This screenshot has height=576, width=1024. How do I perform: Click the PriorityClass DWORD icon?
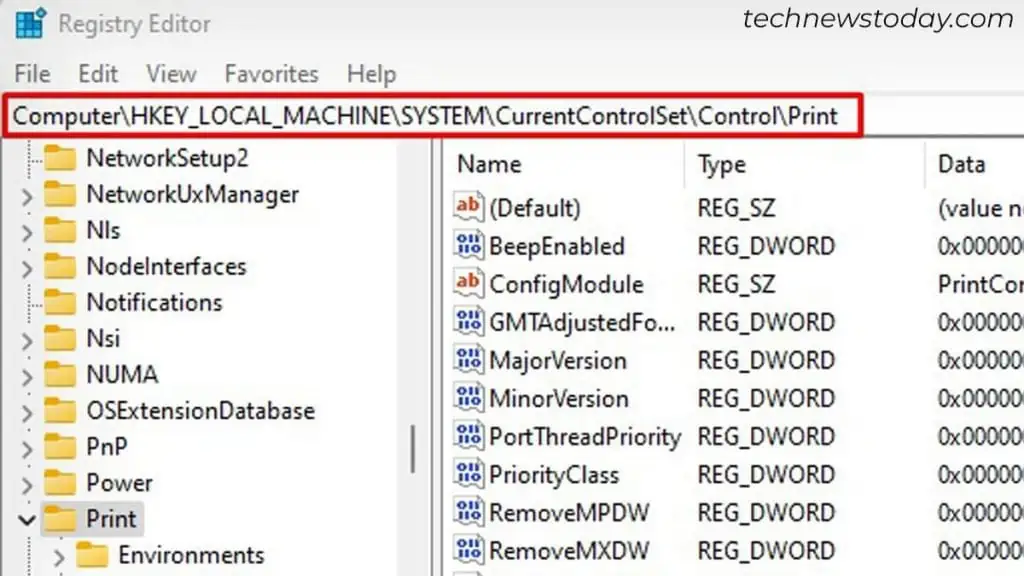coord(469,474)
